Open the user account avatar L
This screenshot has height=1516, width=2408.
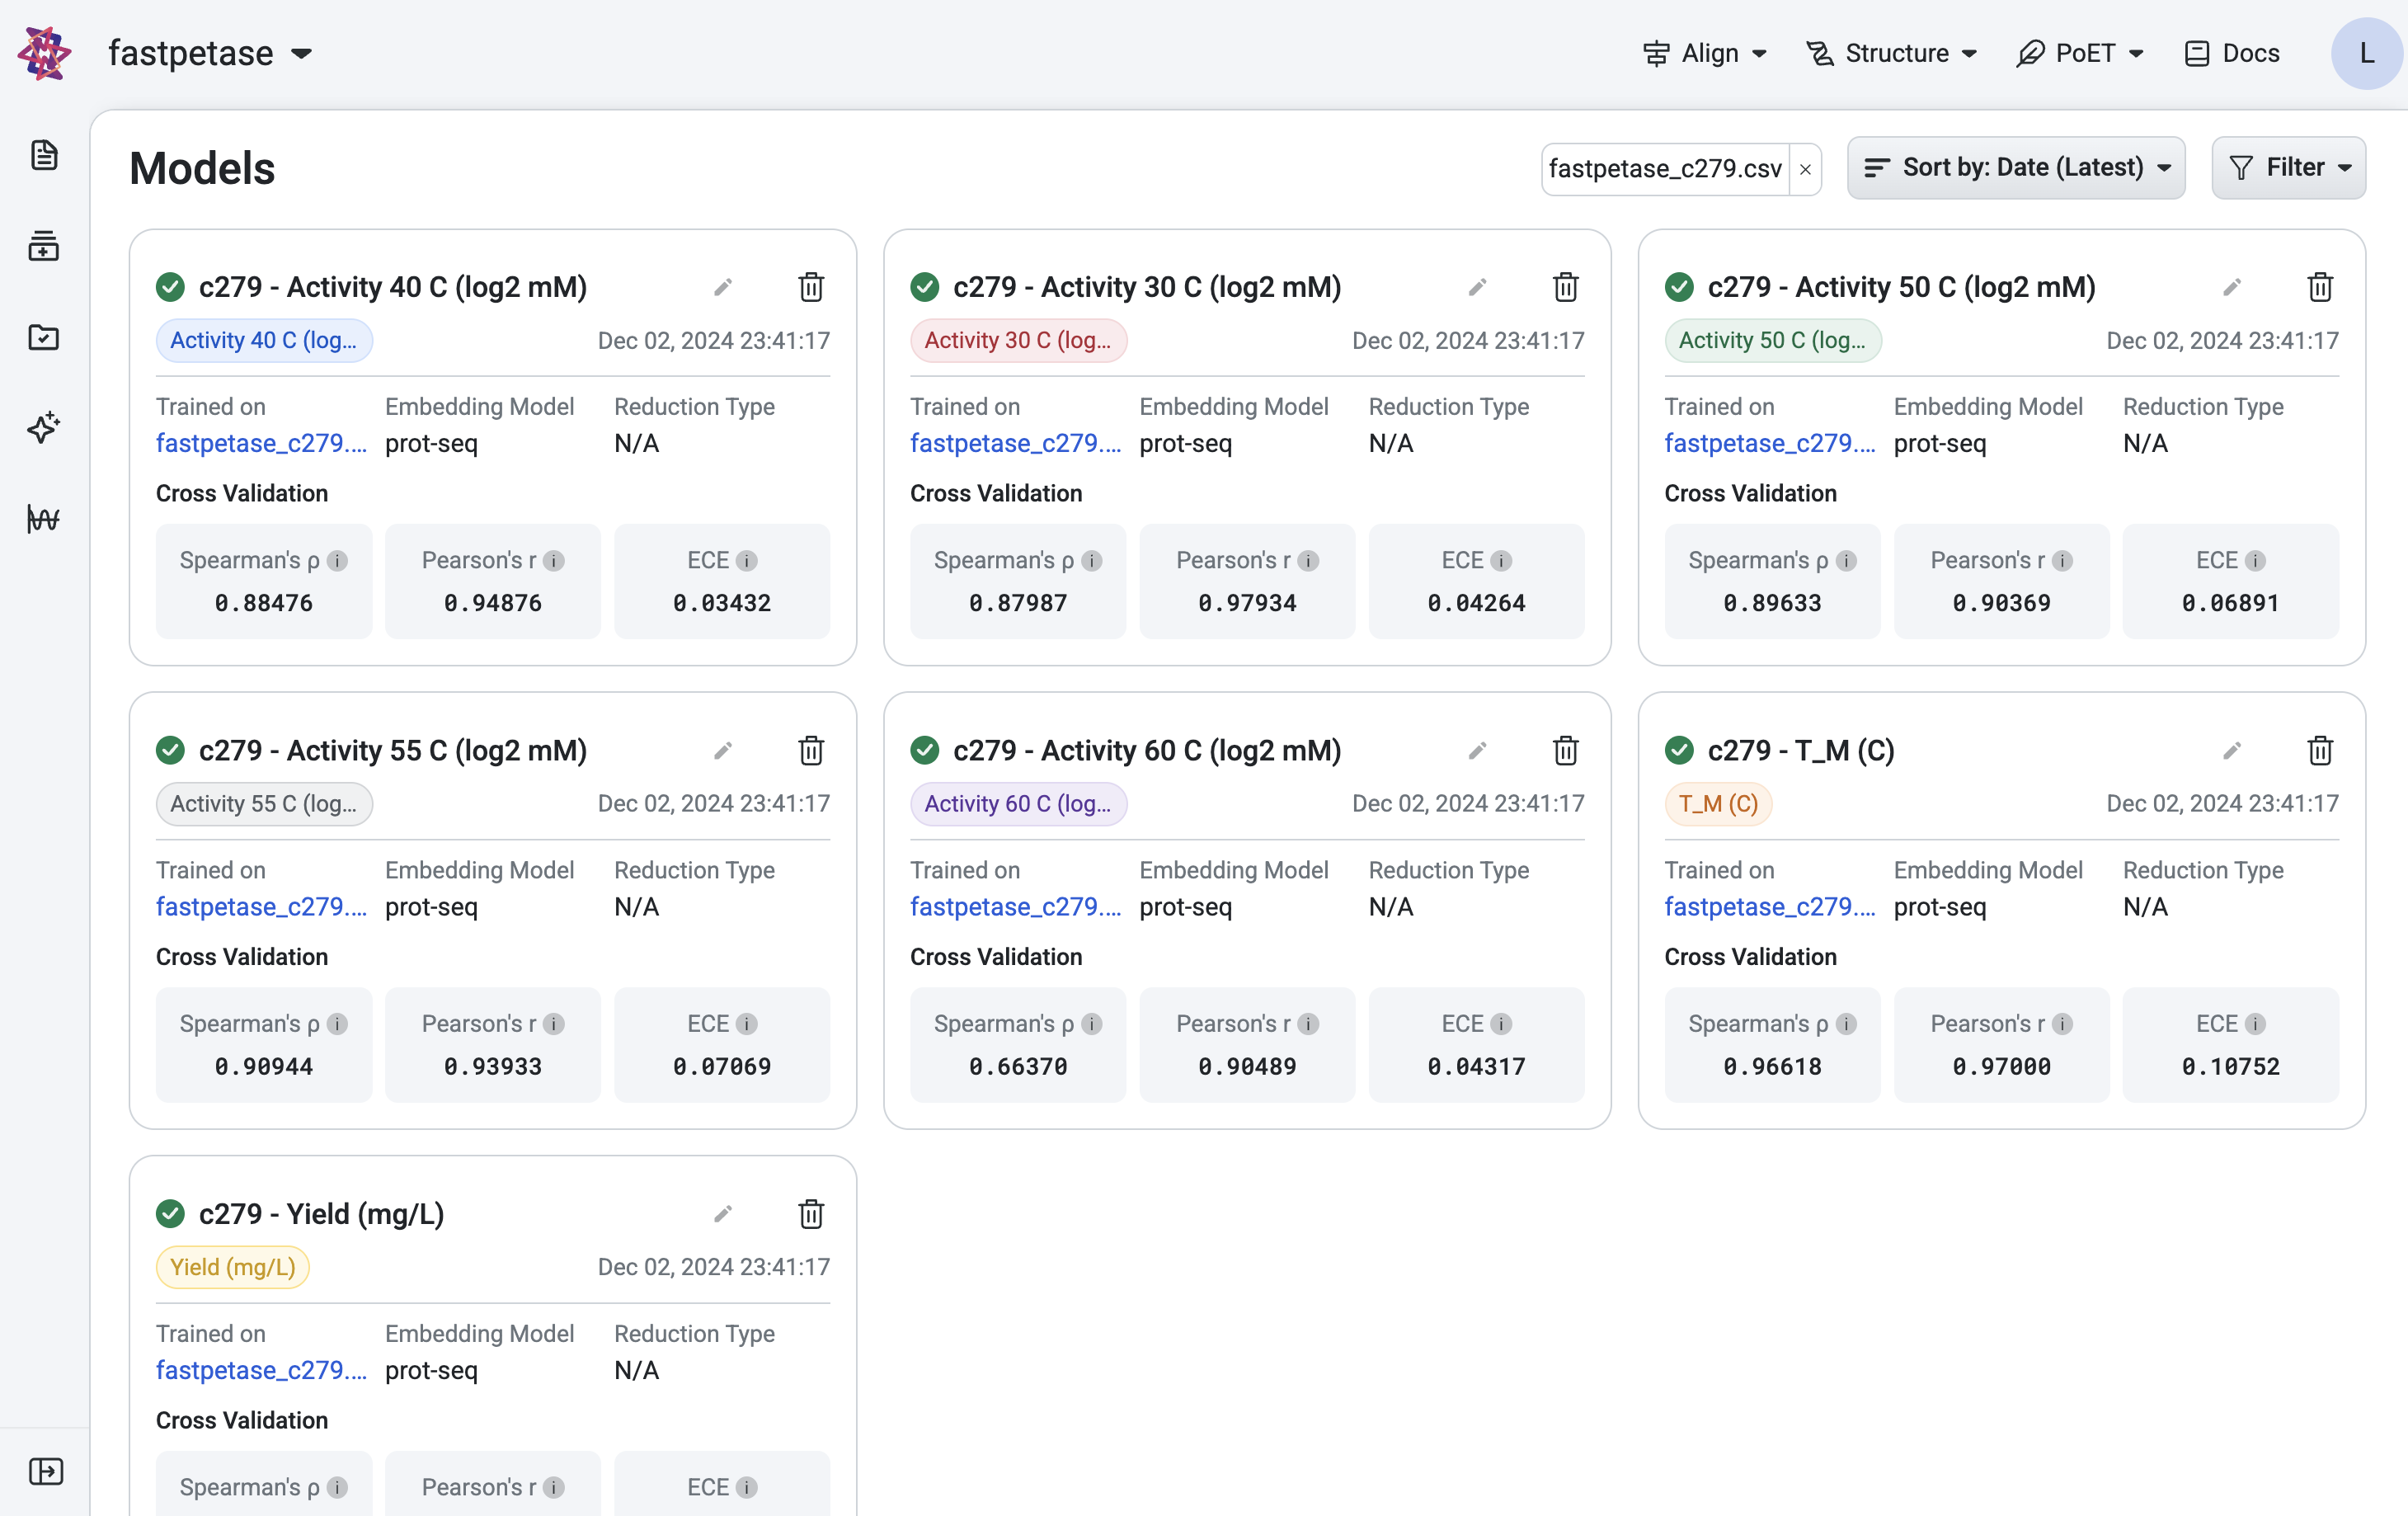coord(2366,53)
